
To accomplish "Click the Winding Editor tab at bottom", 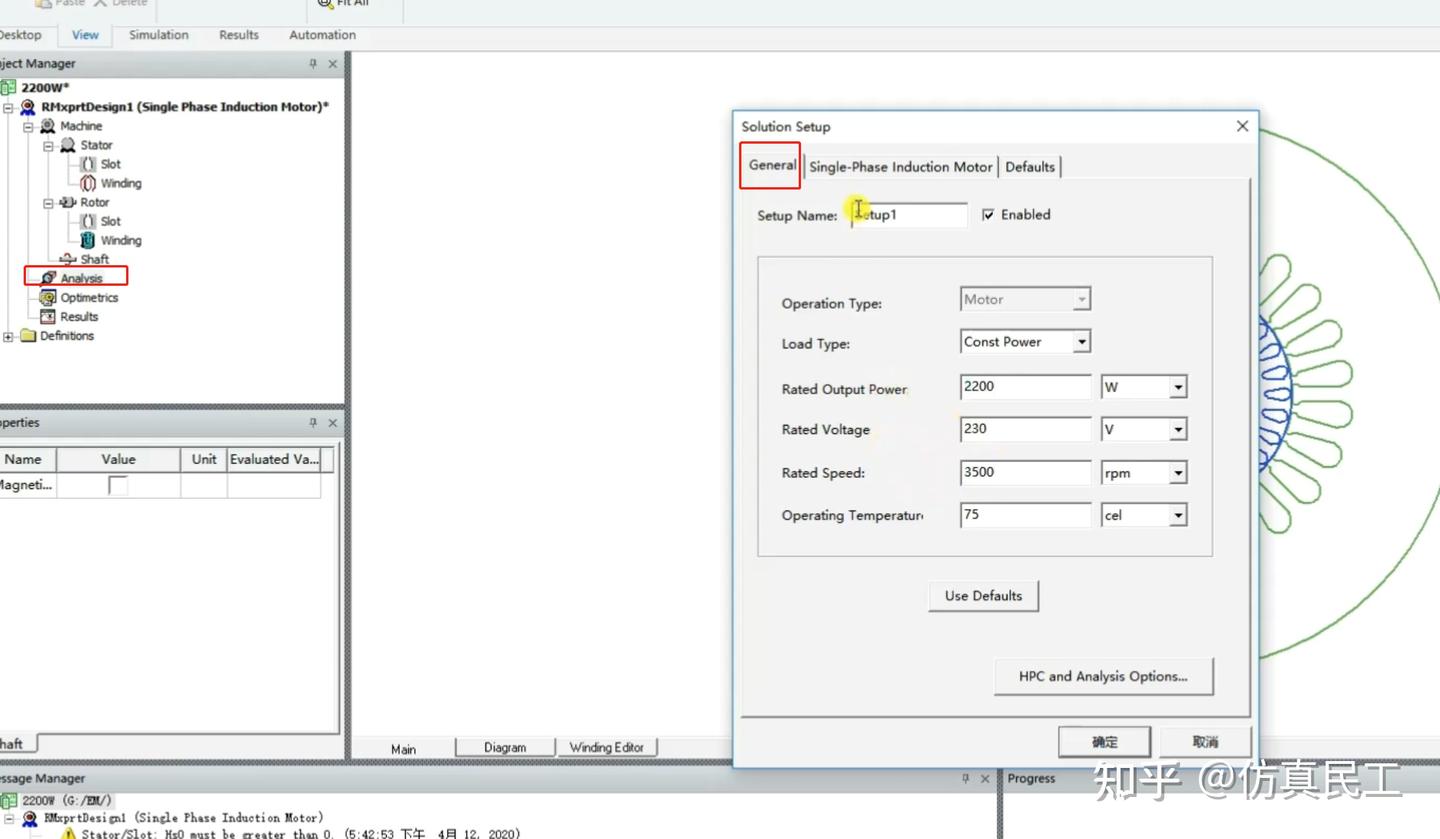I will pyautogui.click(x=608, y=747).
